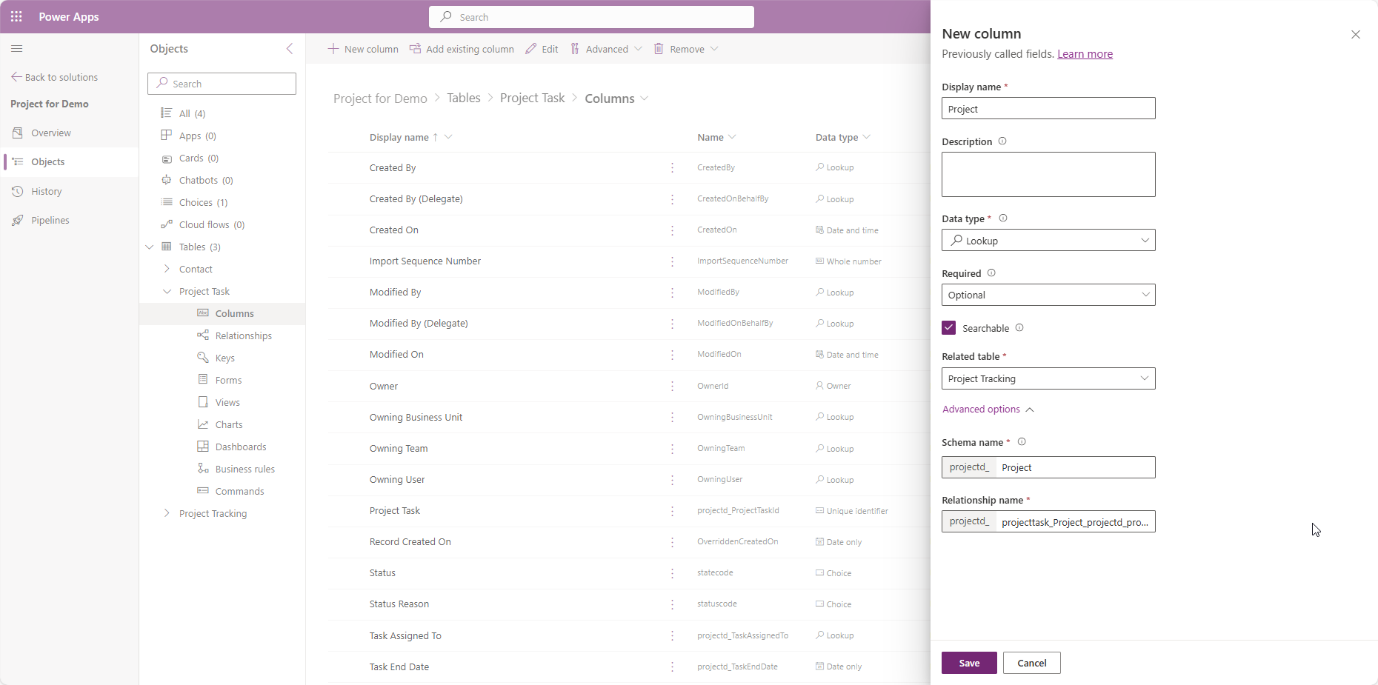Toggle the hamburger navigation menu

tap(17, 48)
